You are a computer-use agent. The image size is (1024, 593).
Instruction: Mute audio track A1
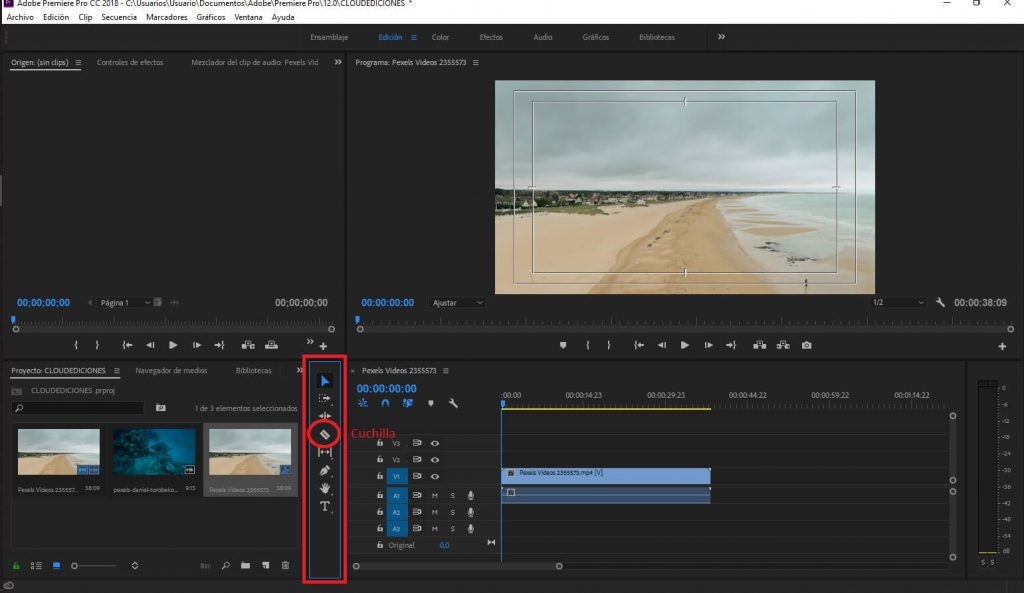click(434, 495)
